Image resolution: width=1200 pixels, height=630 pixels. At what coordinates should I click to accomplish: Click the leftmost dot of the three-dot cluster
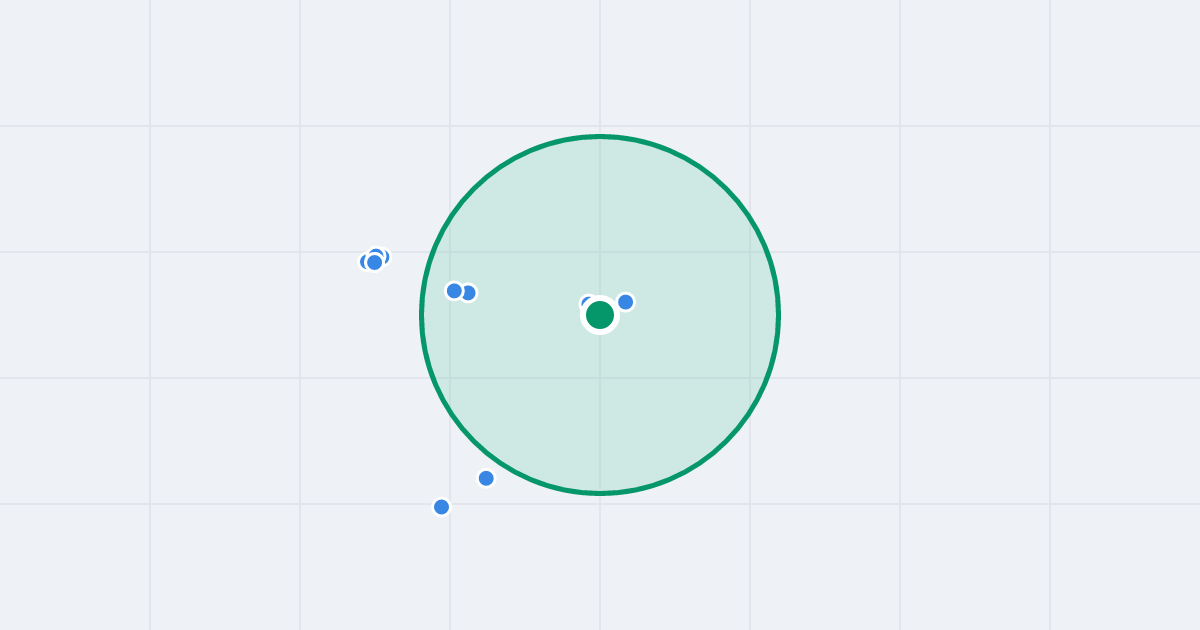[365, 262]
